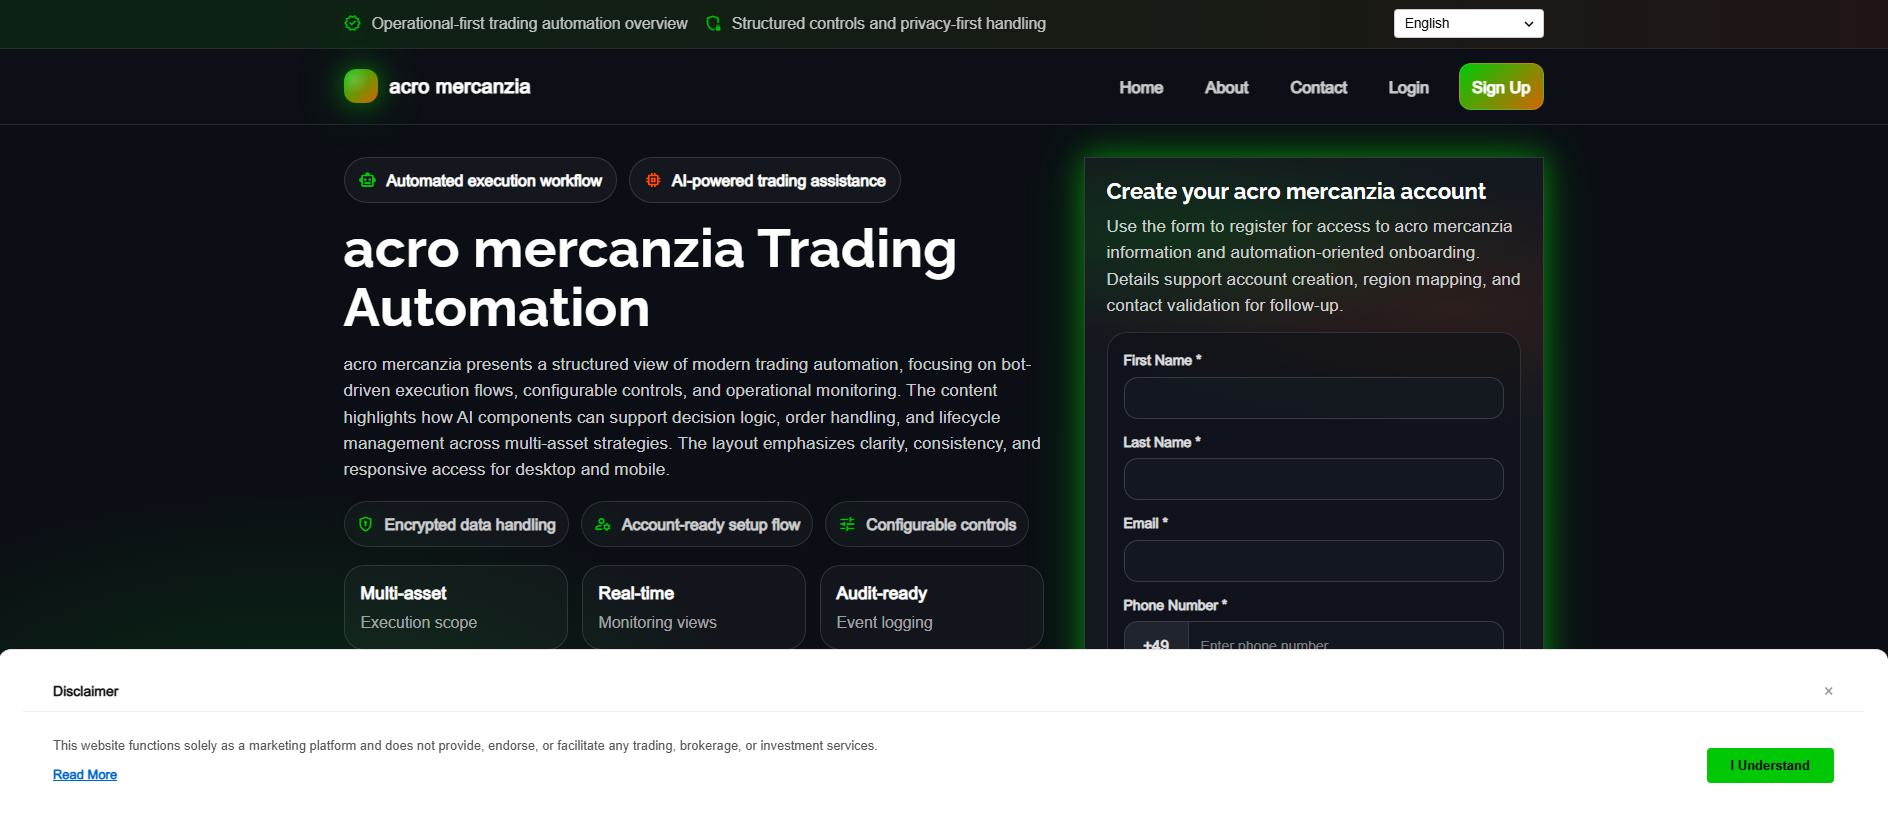This screenshot has height=818, width=1888.
Task: Click the I Understand button
Action: tap(1770, 765)
